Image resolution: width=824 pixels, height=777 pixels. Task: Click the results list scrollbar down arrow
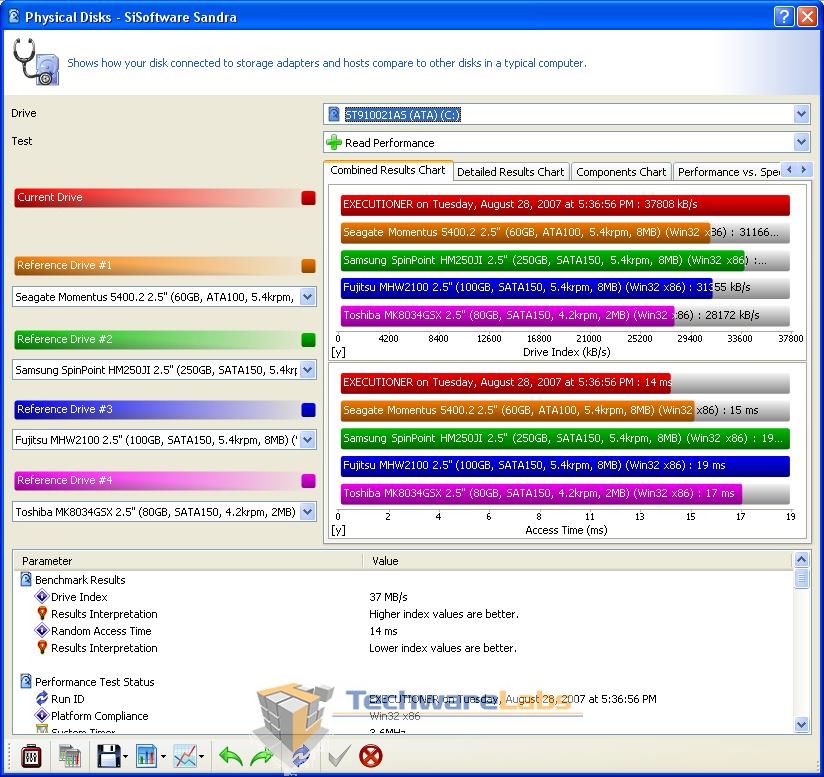click(x=802, y=725)
